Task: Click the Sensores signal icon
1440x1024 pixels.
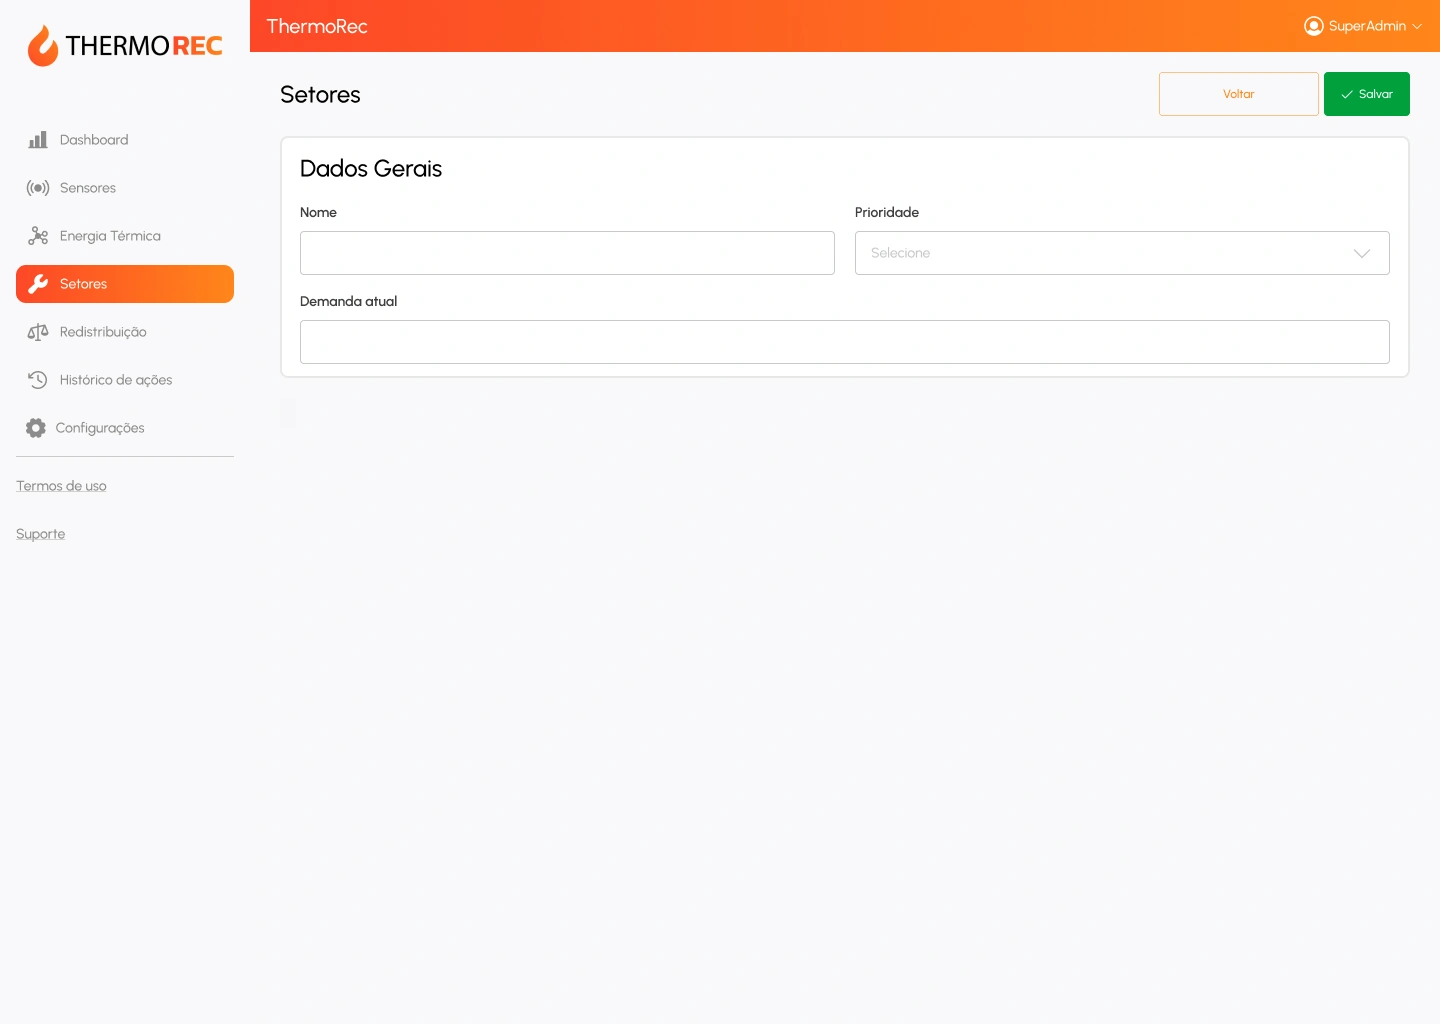Action: point(38,188)
